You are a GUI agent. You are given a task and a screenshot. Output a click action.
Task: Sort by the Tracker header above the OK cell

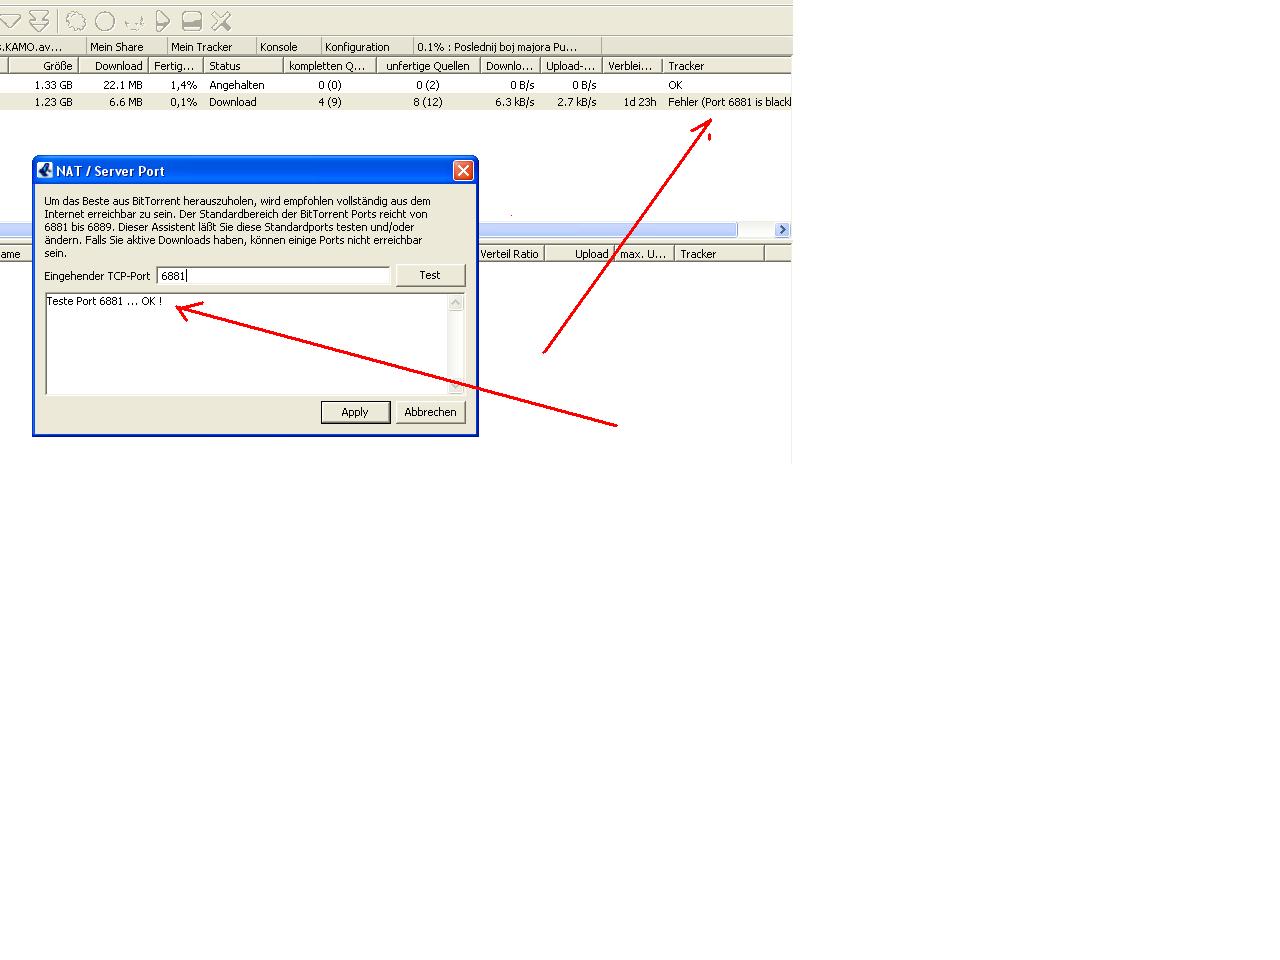point(727,66)
